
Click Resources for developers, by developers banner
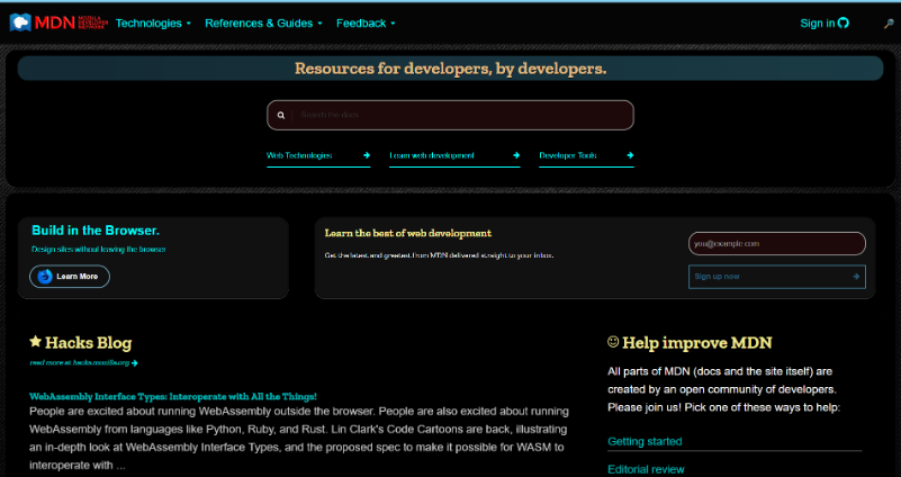(x=450, y=68)
